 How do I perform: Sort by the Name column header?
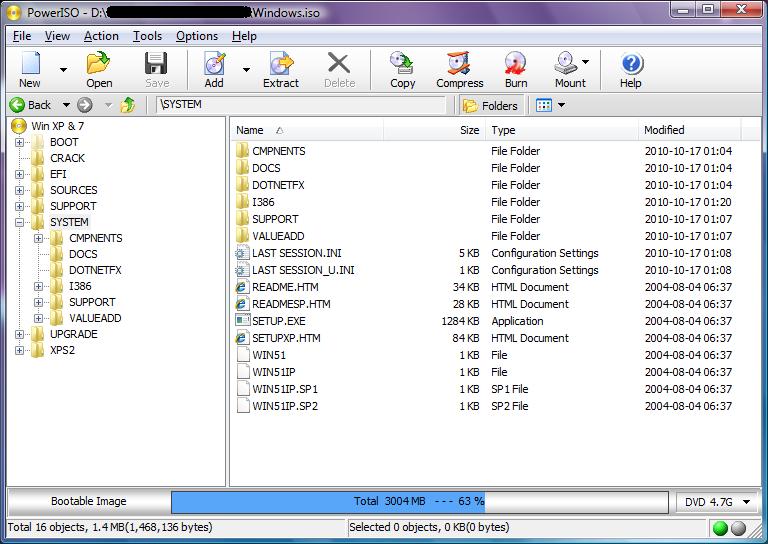coord(306,130)
